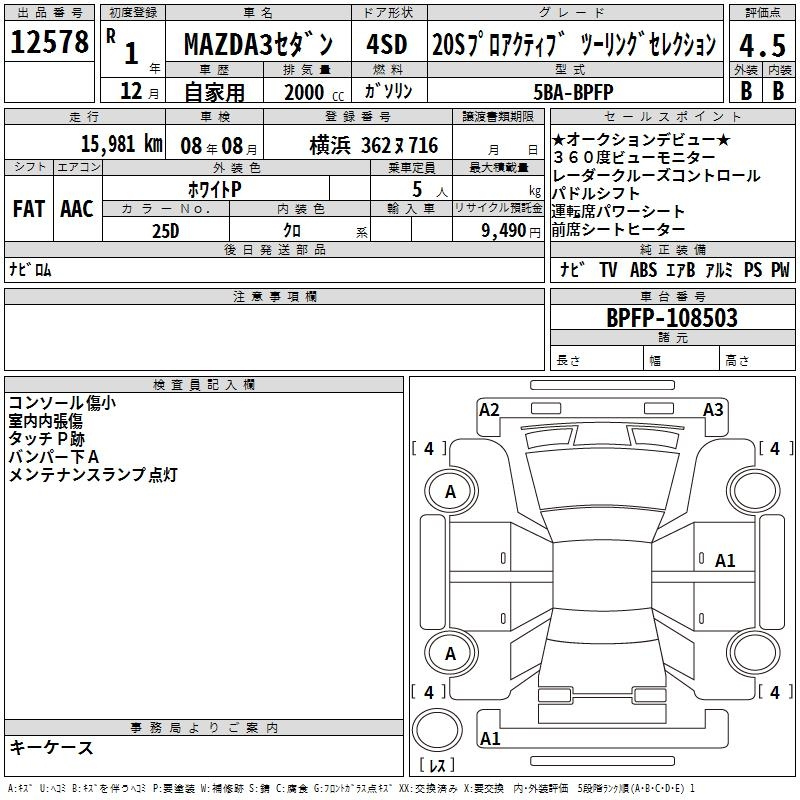Viewport: 800px width, 800px height.
Task: Click the A2 damage mark on front bumper
Action: click(489, 409)
